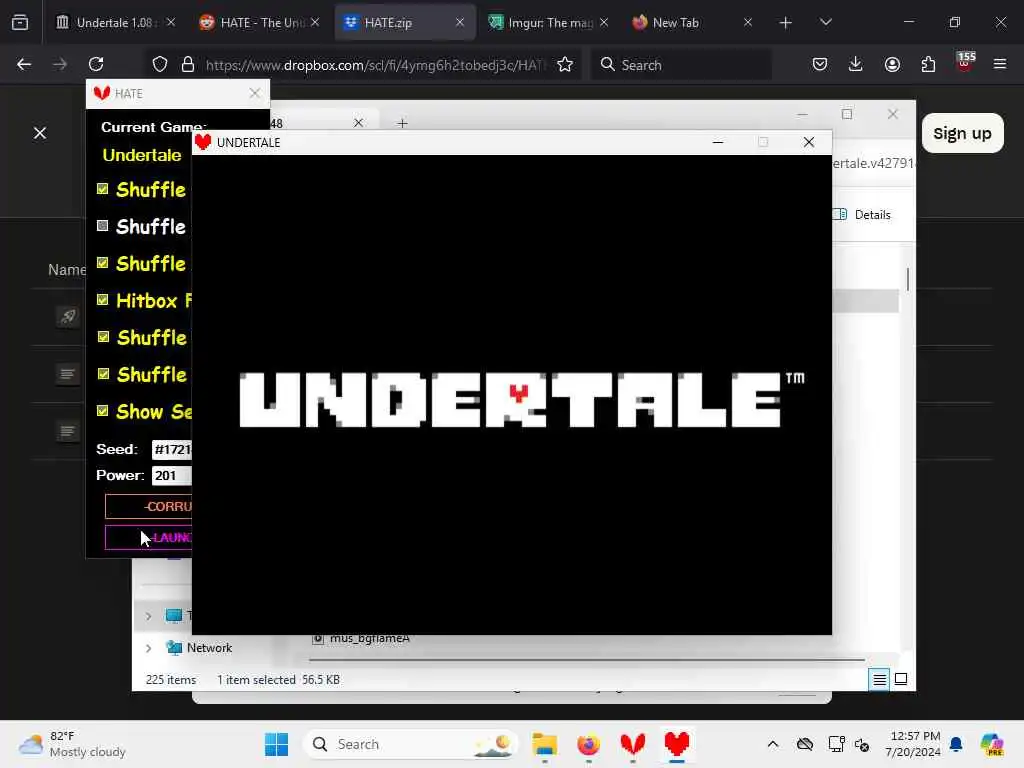The height and width of the screenshot is (768, 1024).
Task: Toggle the first Shuffle checkbox in HATE
Action: 103,189
